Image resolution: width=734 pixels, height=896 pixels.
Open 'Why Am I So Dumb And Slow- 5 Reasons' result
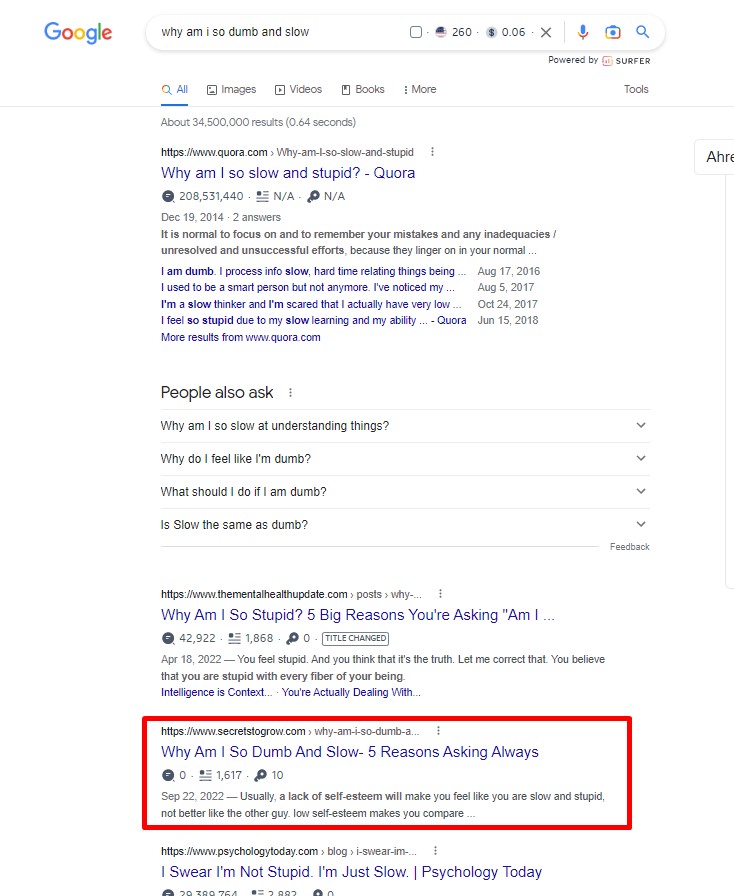point(350,752)
